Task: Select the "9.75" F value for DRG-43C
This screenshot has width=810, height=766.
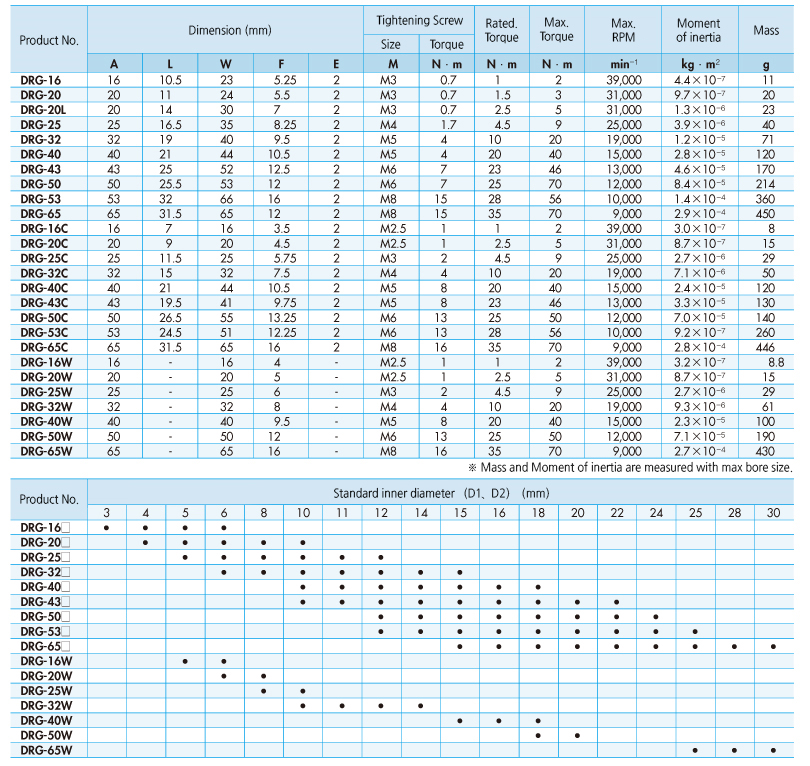Action: pos(285,303)
